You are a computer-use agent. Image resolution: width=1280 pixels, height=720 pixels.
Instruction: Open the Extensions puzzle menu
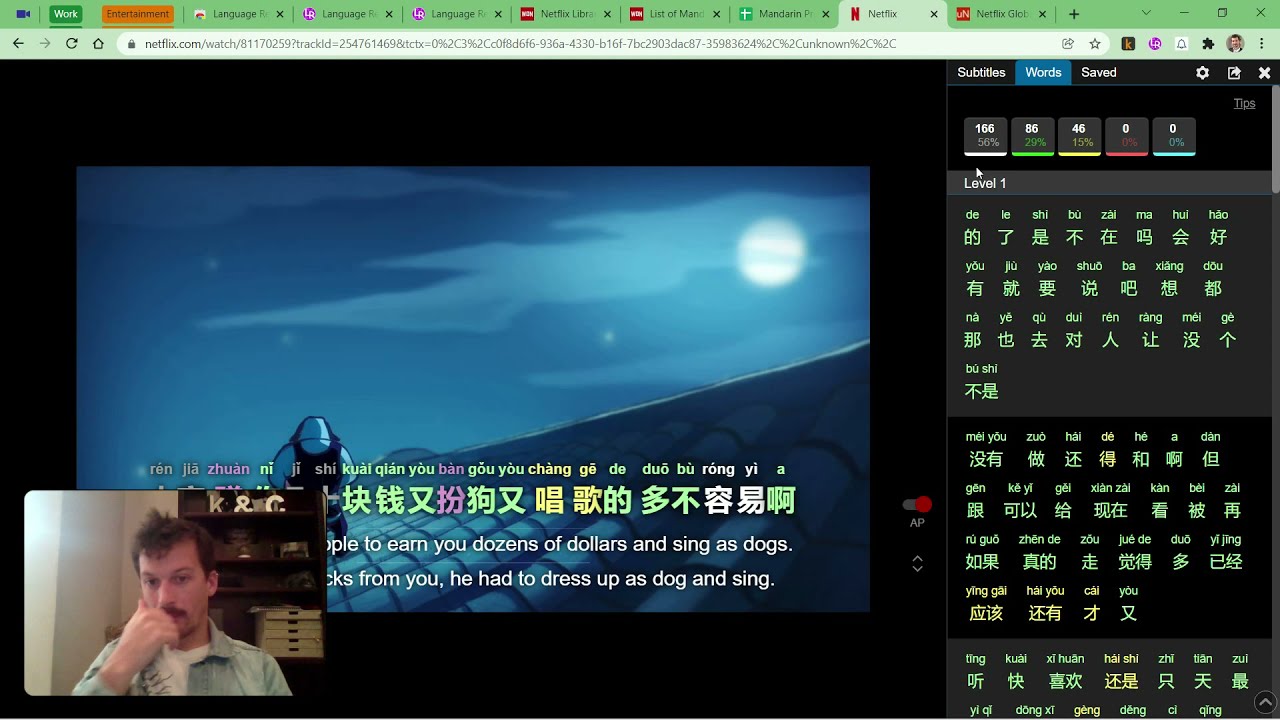[x=1208, y=44]
